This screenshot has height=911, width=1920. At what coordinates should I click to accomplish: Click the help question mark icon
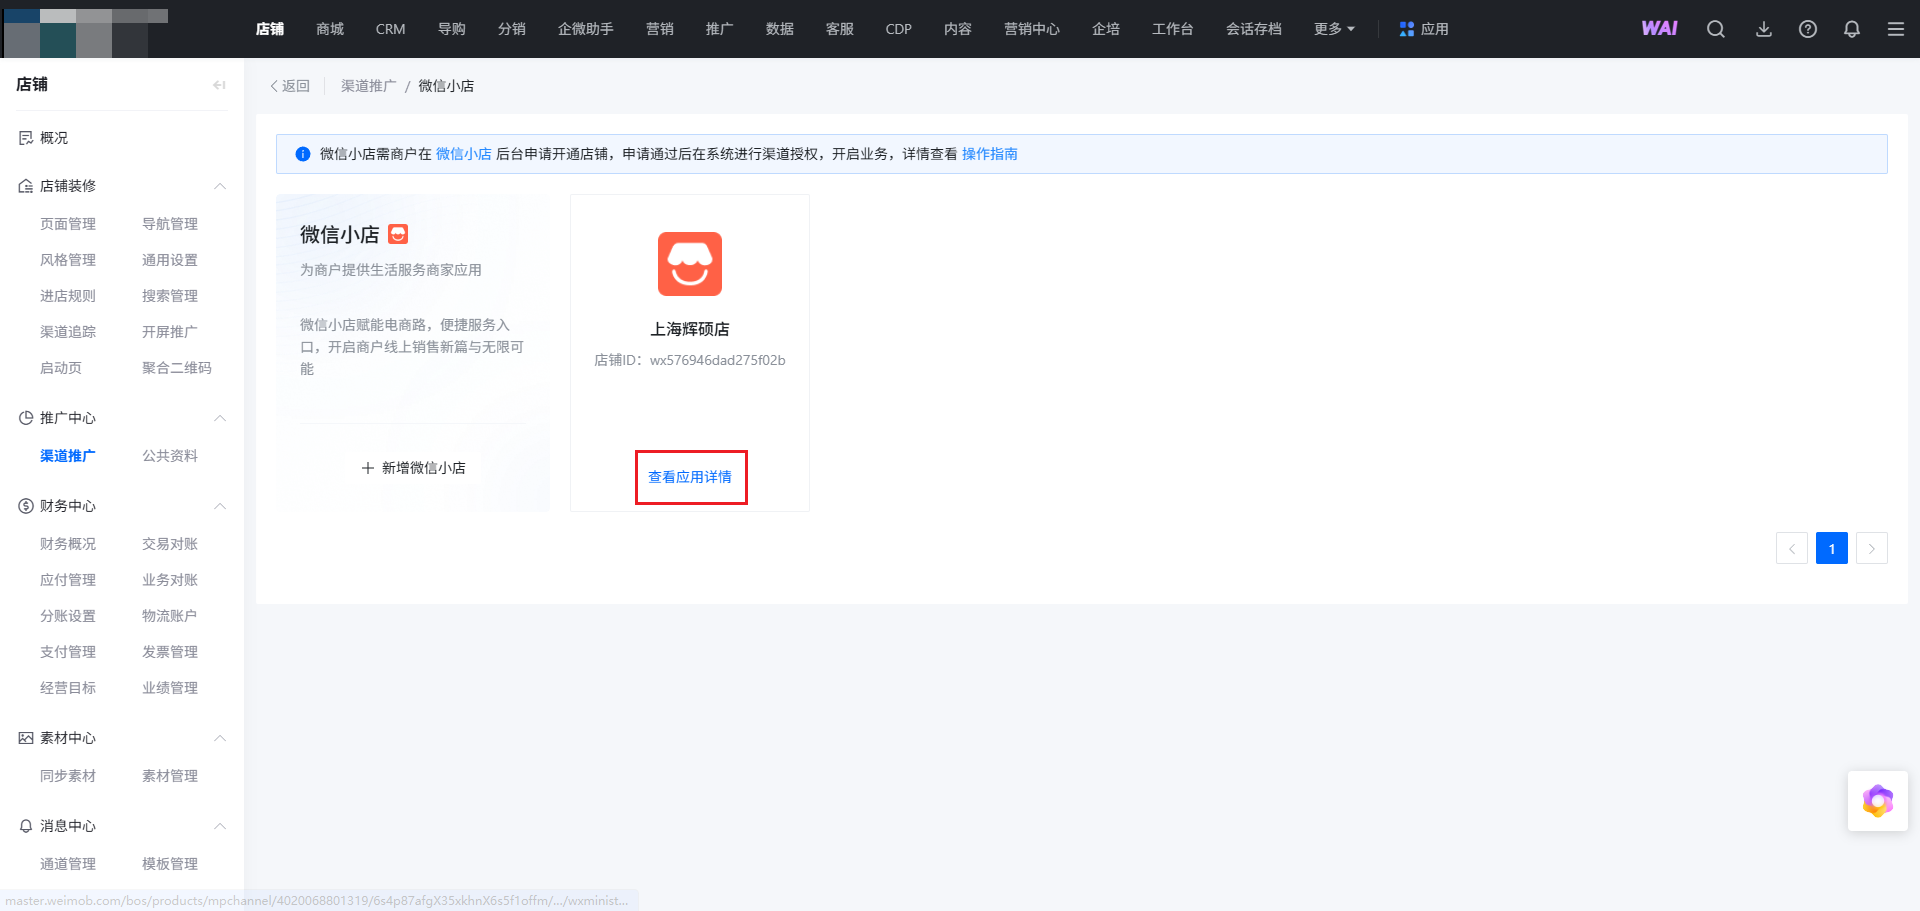1808,29
